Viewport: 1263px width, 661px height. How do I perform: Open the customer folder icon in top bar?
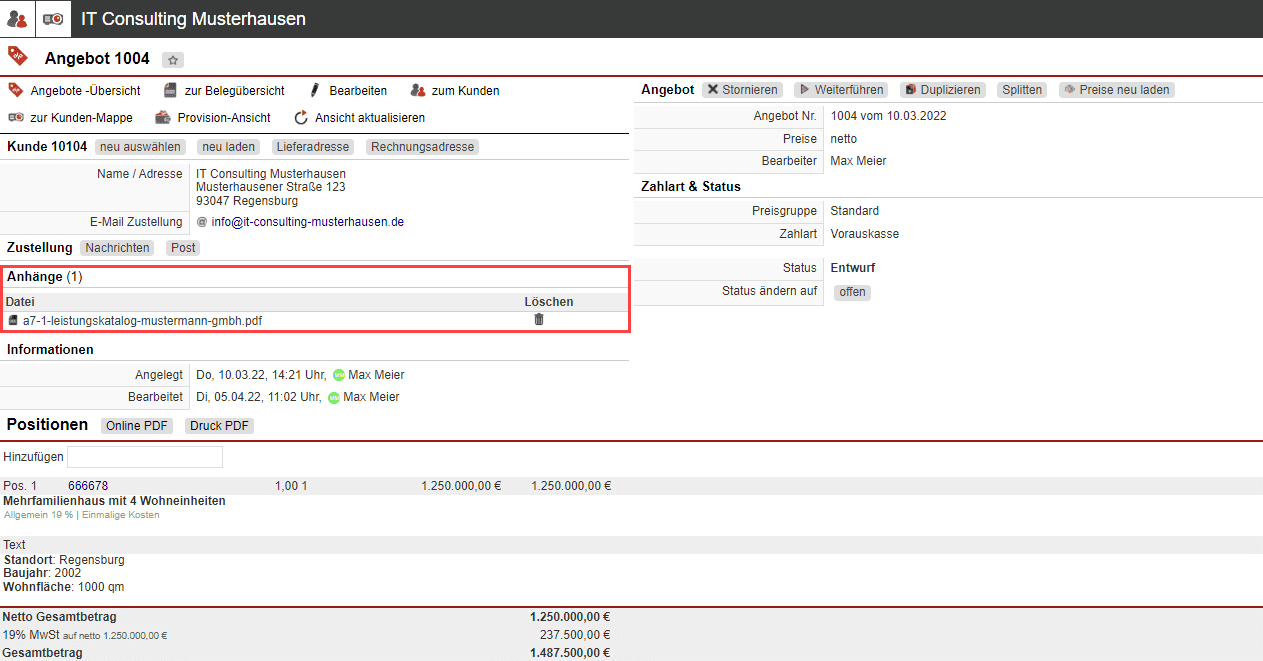click(53, 19)
